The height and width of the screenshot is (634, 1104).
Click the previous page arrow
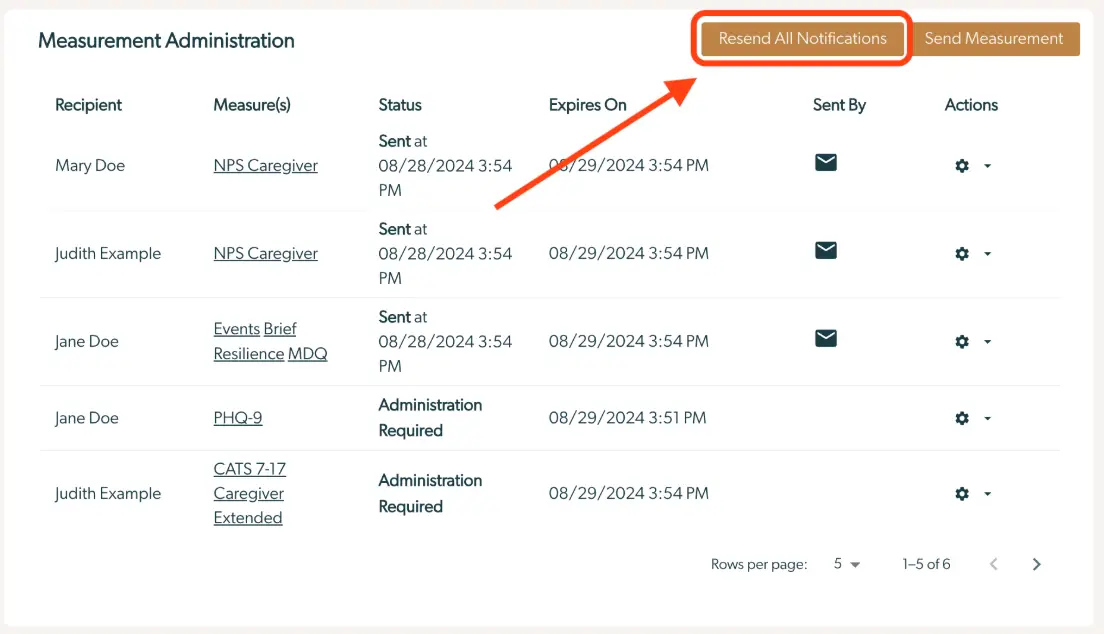coord(993,564)
